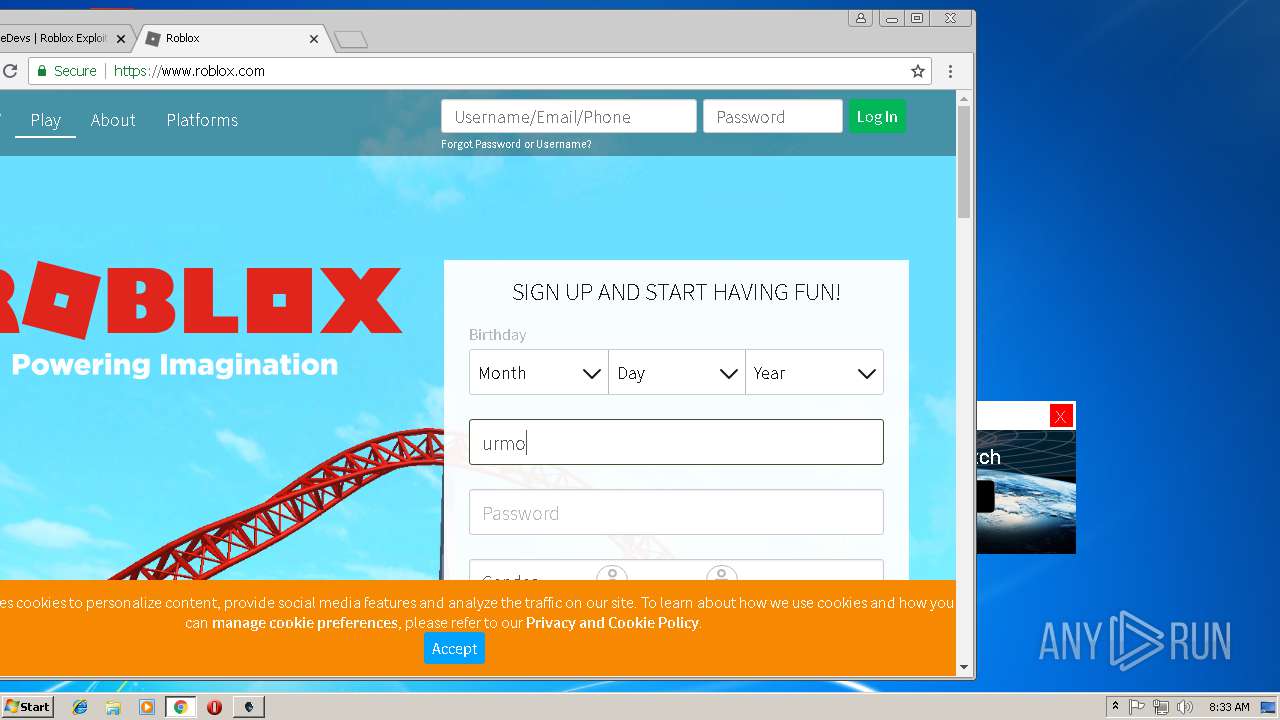Open Forgot Password or Username link

(x=516, y=145)
